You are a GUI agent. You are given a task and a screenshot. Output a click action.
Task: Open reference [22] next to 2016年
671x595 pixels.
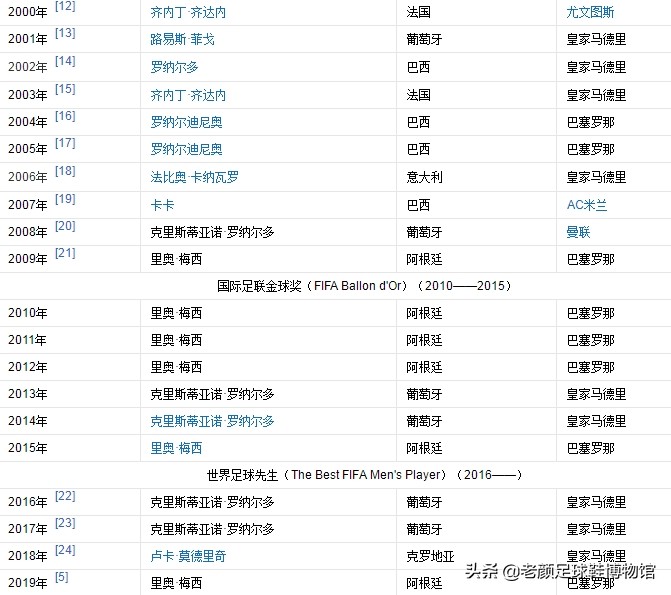coord(65,496)
